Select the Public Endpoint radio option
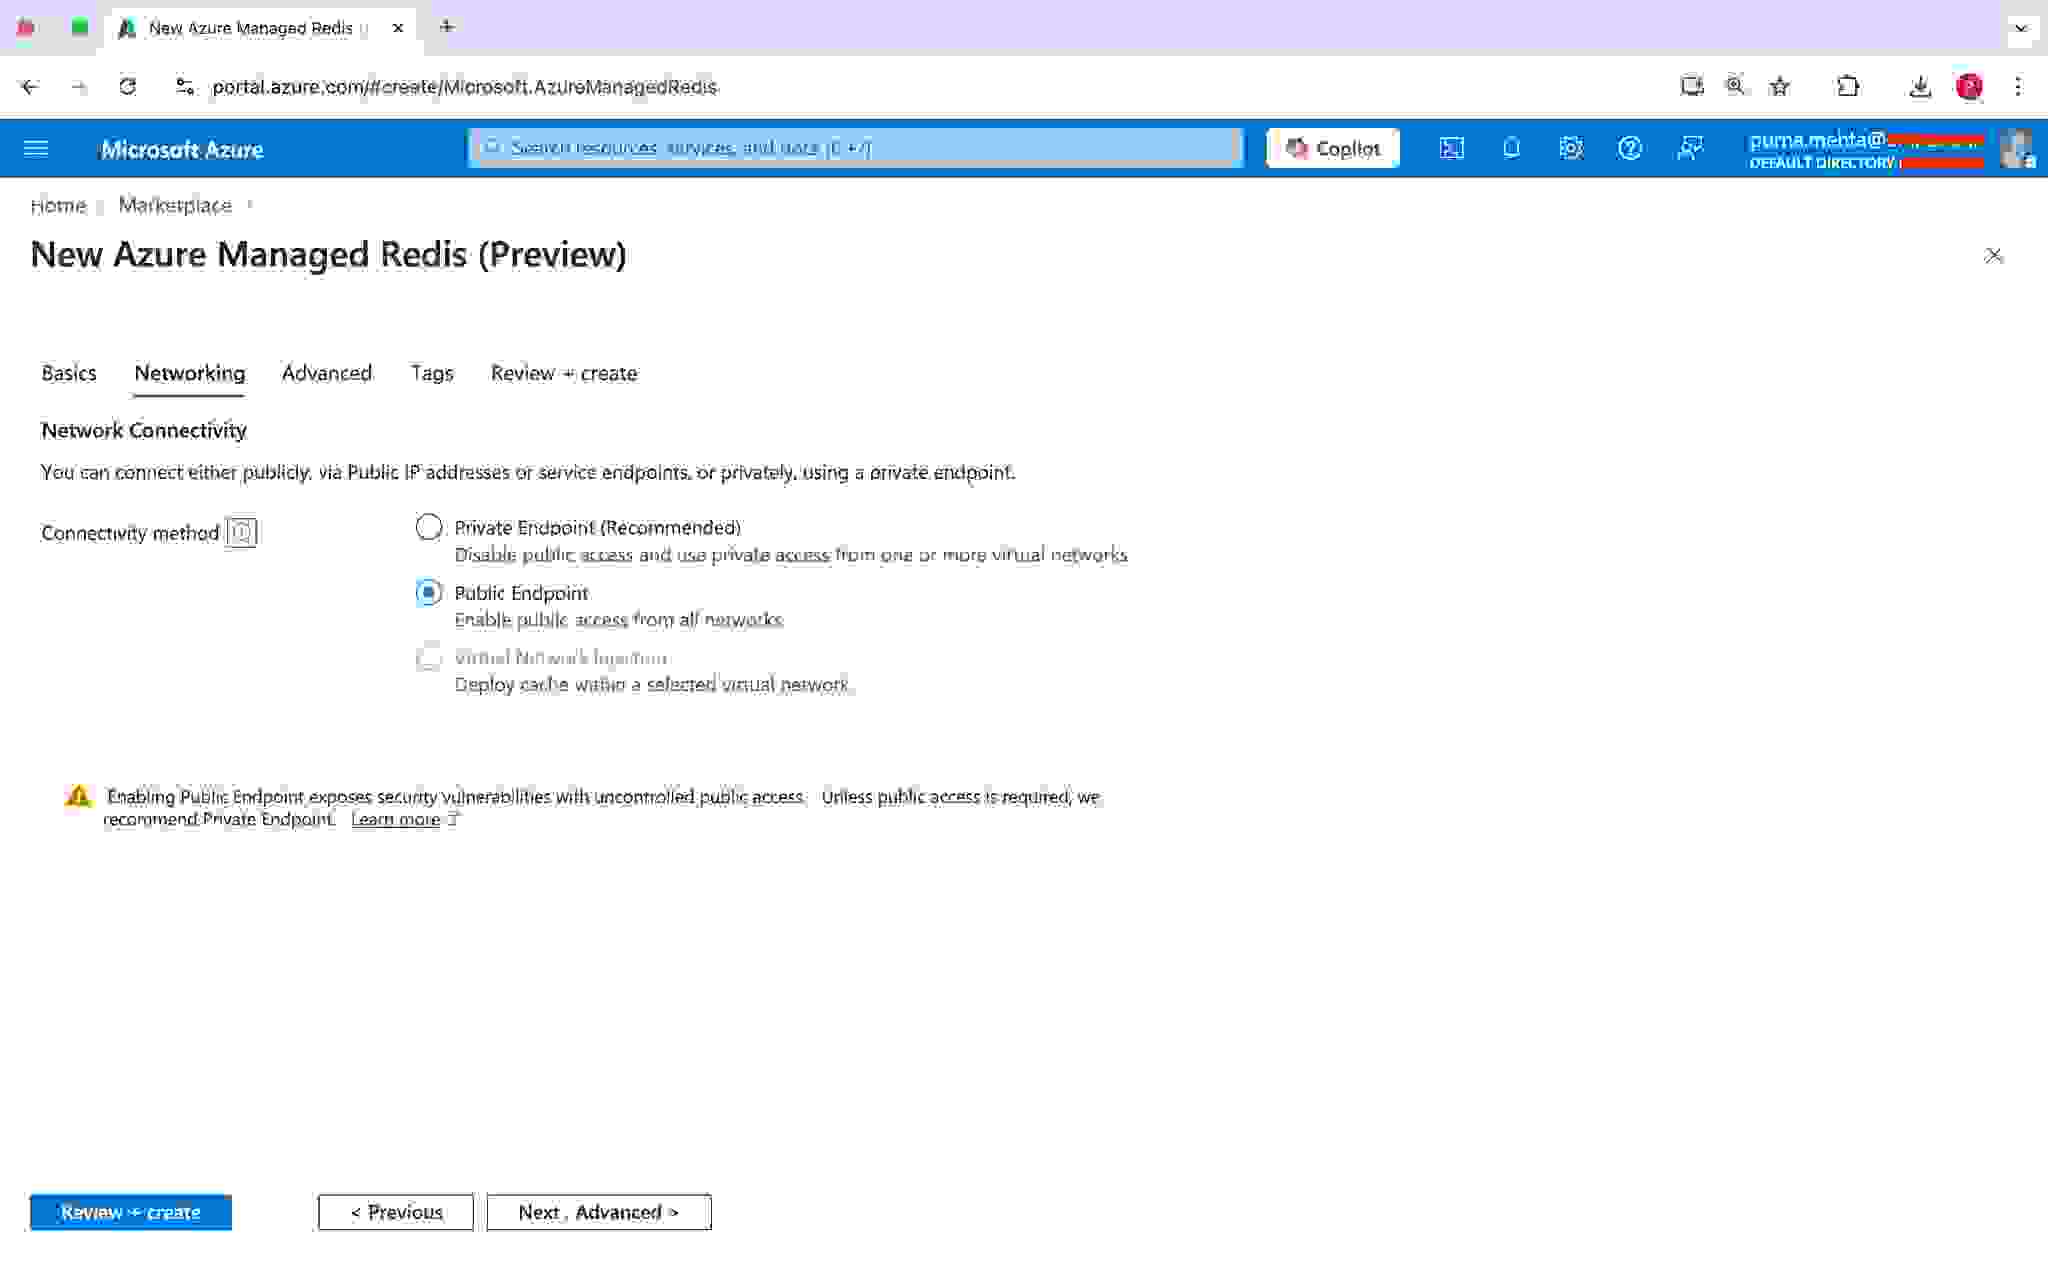The width and height of the screenshot is (2048, 1275). [x=429, y=593]
